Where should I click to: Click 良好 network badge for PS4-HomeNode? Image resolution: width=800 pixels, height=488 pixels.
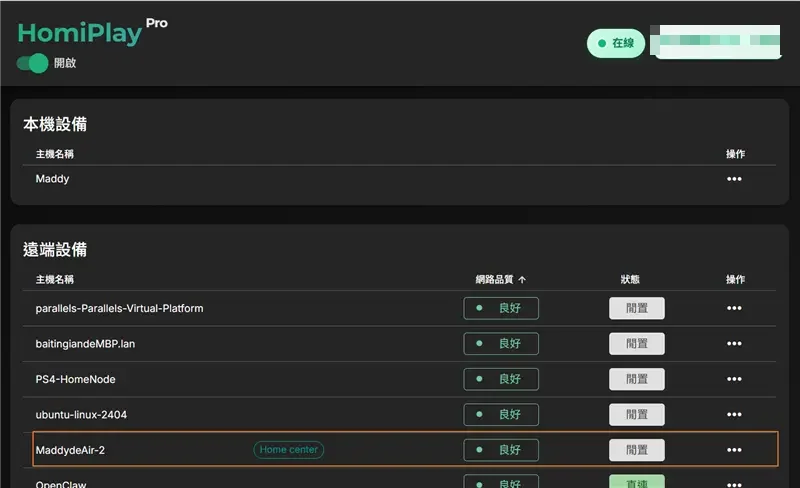click(501, 379)
